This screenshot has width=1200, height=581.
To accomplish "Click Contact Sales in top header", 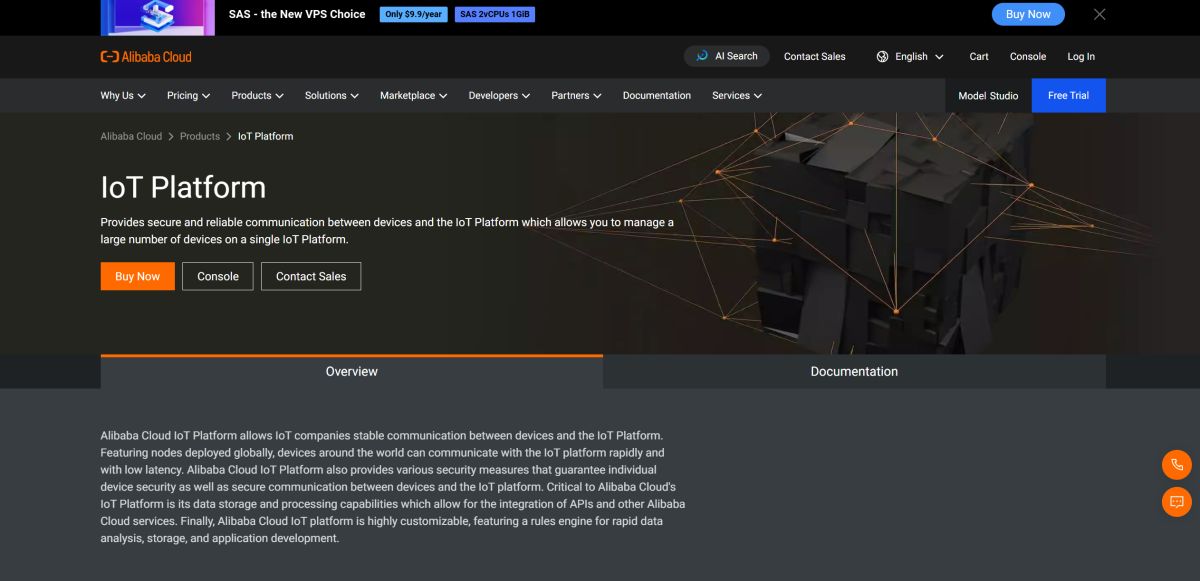I will (x=814, y=57).
